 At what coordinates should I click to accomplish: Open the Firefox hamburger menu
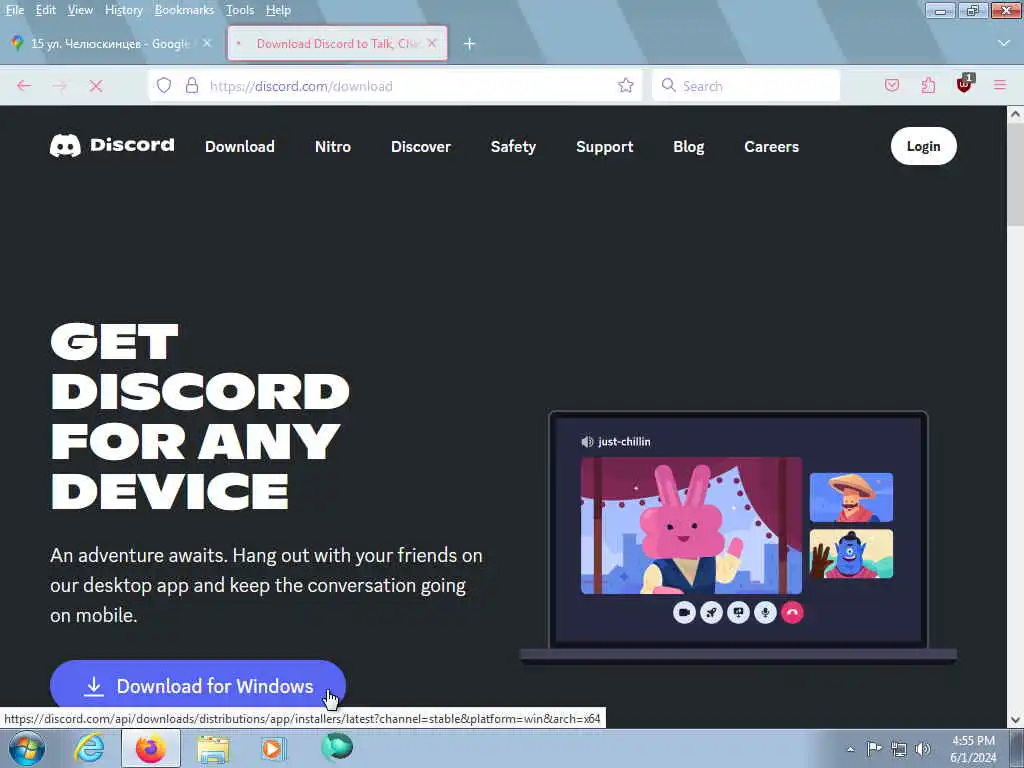click(1000, 86)
